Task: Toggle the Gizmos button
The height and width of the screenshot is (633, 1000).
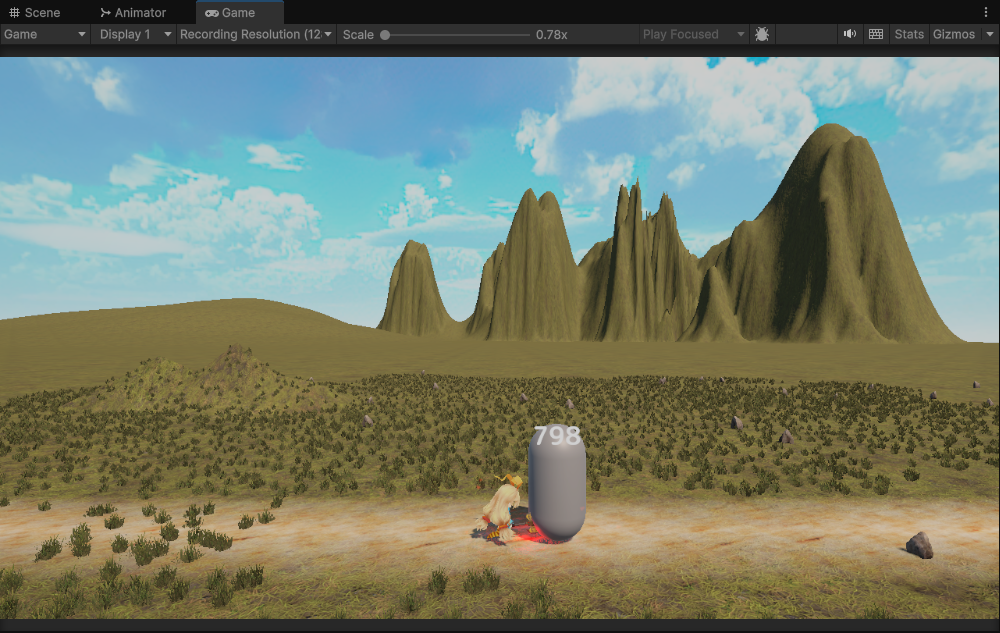Action: 953,34
